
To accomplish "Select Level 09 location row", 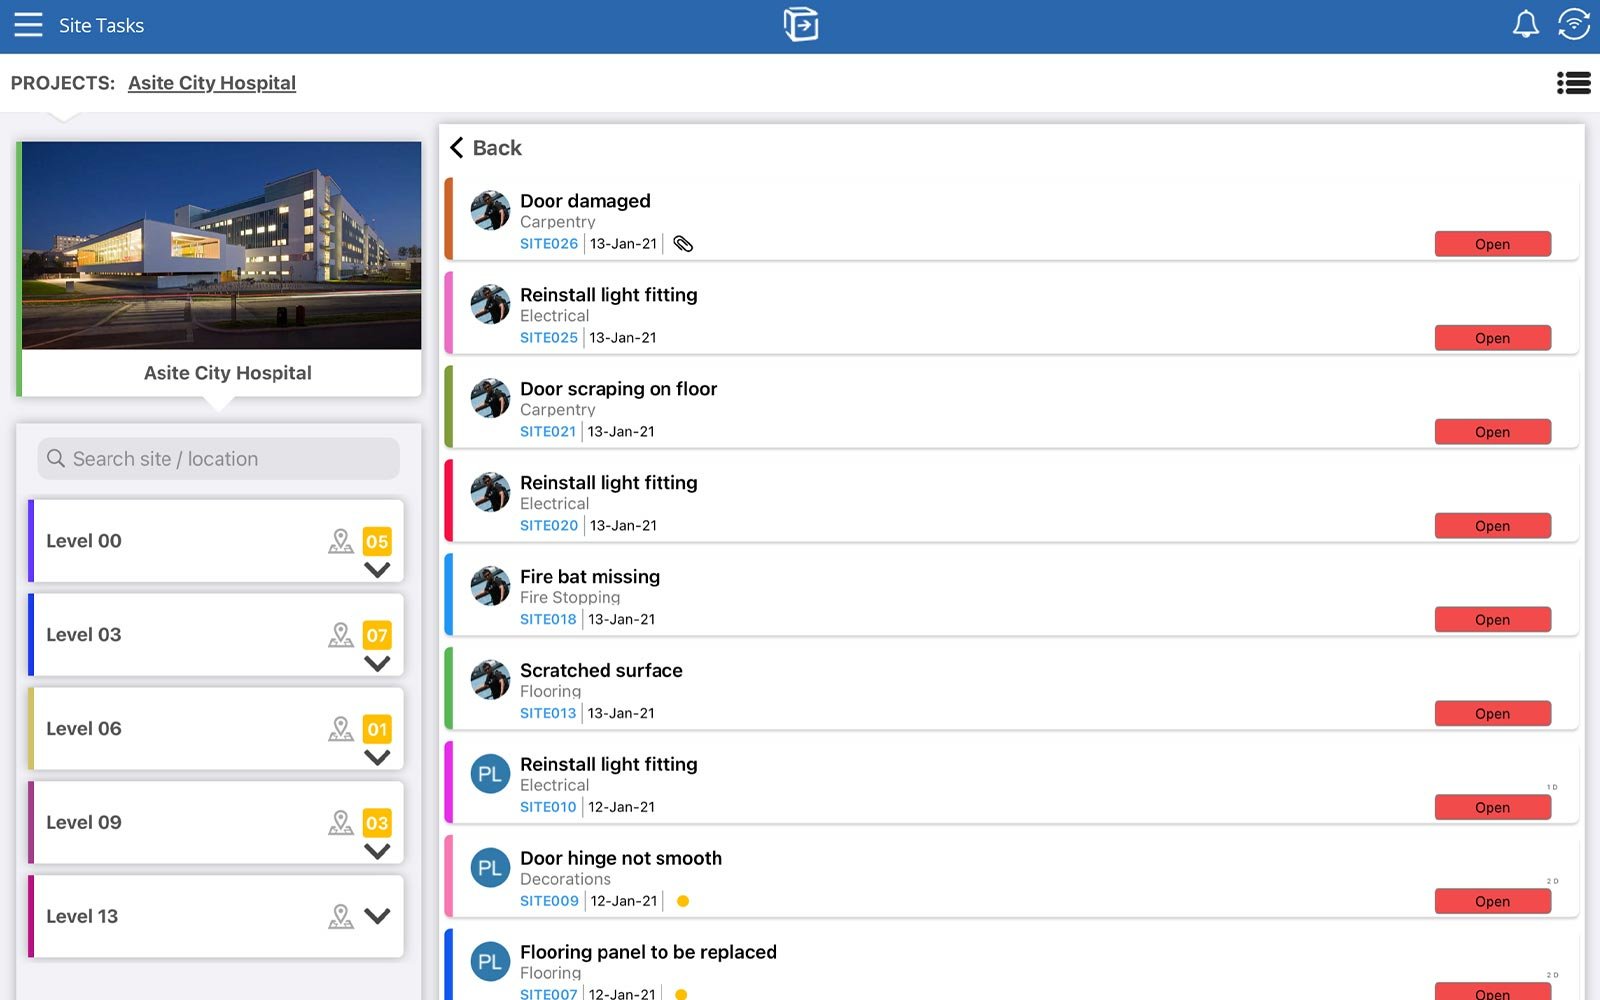I will point(216,823).
